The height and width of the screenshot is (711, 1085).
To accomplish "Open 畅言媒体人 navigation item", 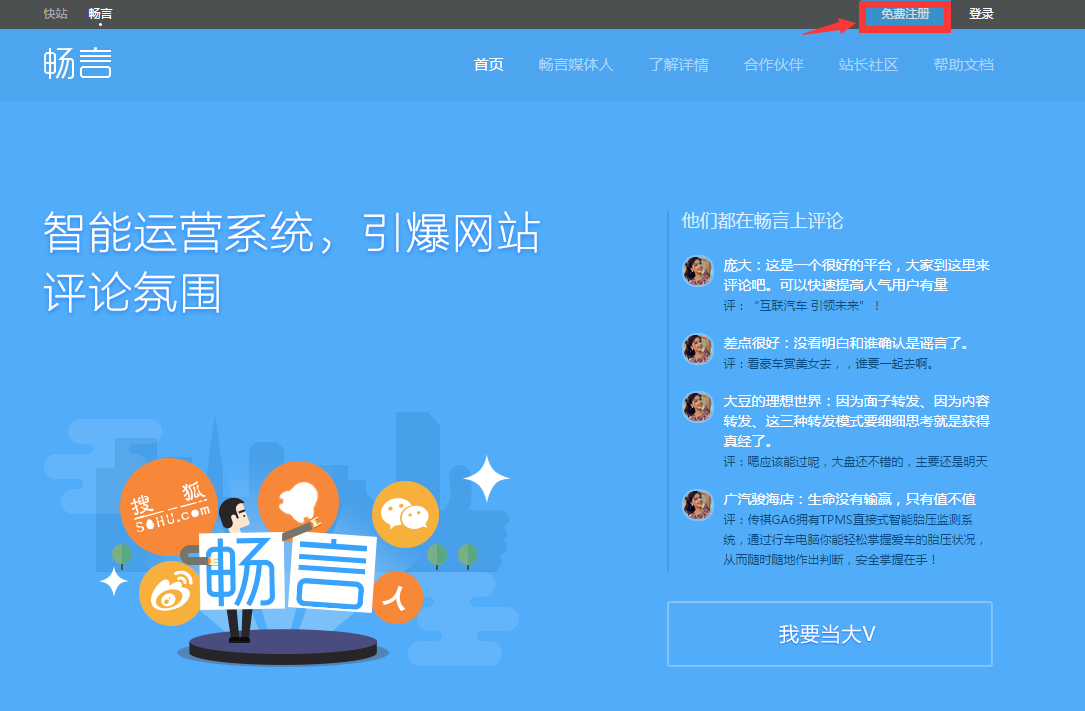I will pyautogui.click(x=576, y=65).
